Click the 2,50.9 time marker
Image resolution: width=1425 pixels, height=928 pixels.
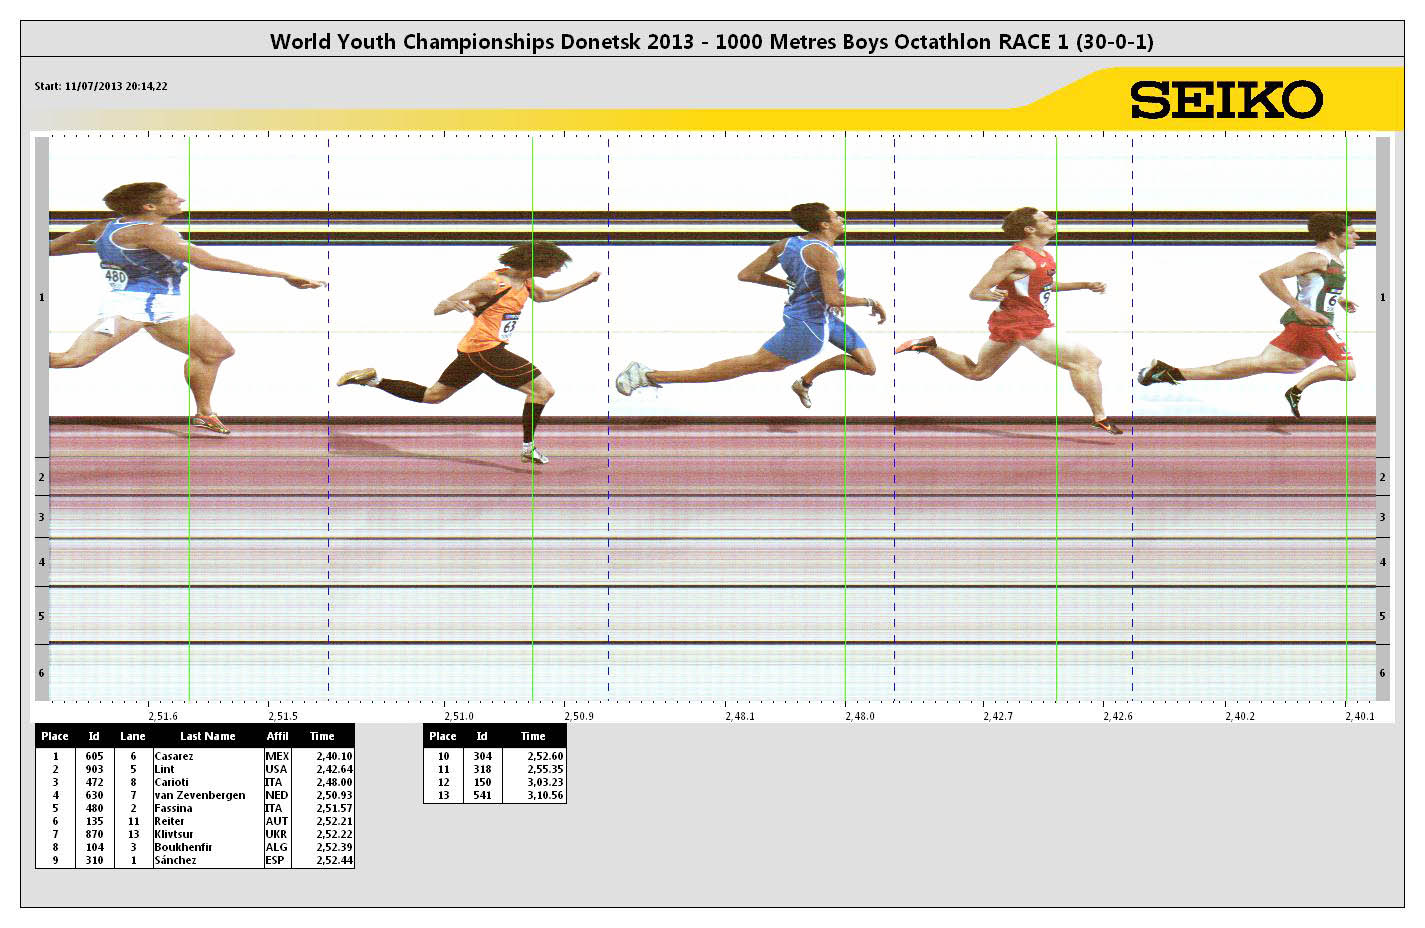tap(578, 716)
